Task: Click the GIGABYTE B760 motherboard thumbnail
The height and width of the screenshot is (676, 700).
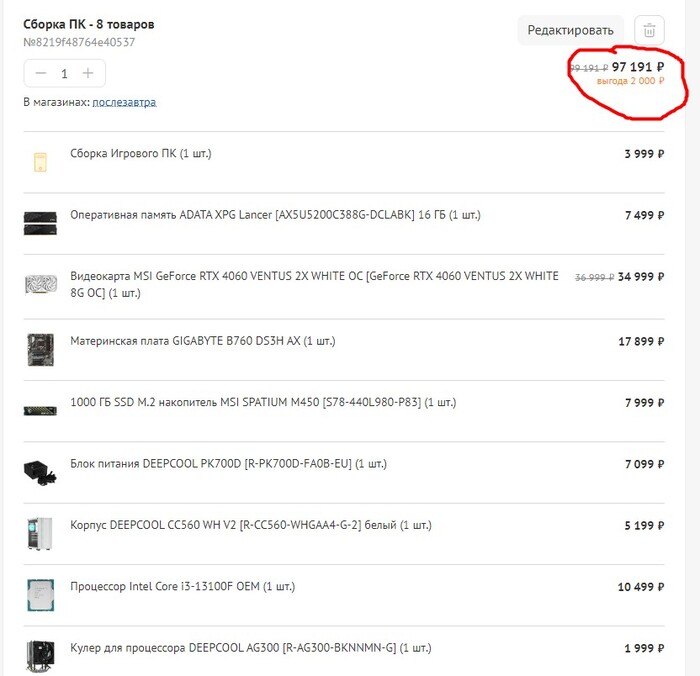Action: 40,348
